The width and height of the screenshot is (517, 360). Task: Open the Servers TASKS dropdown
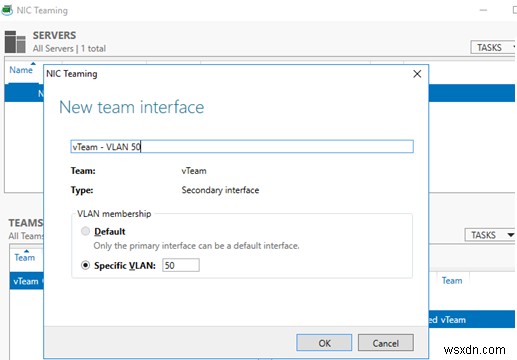pos(493,47)
